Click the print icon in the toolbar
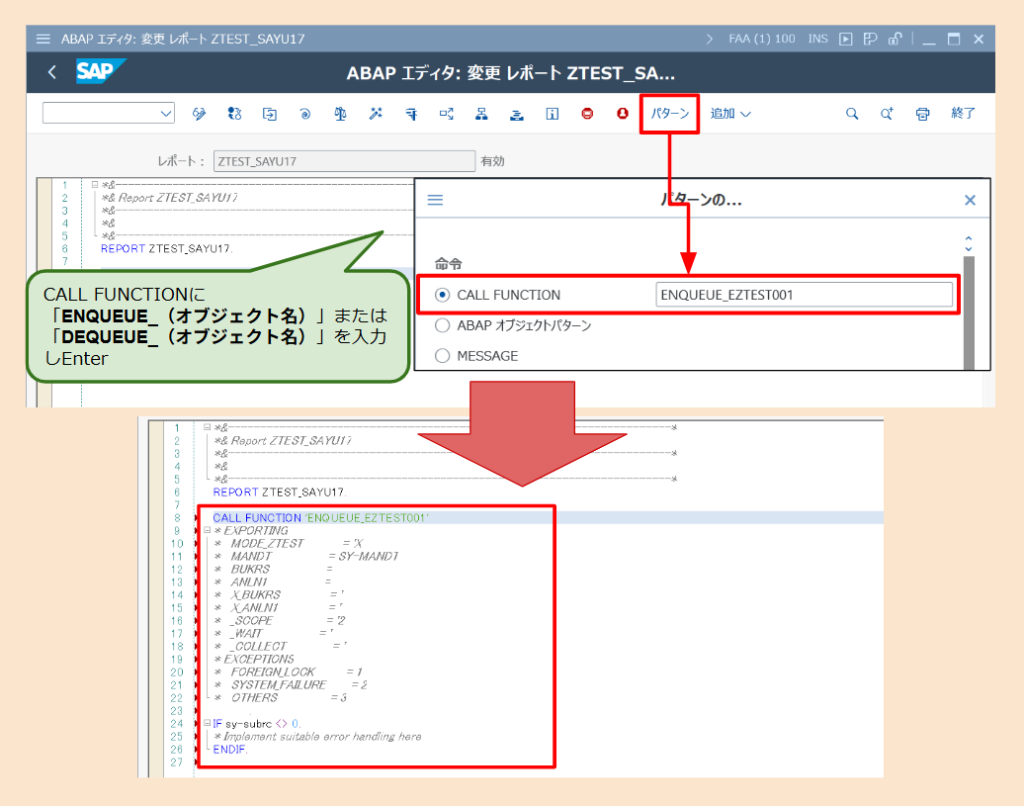 (x=921, y=113)
